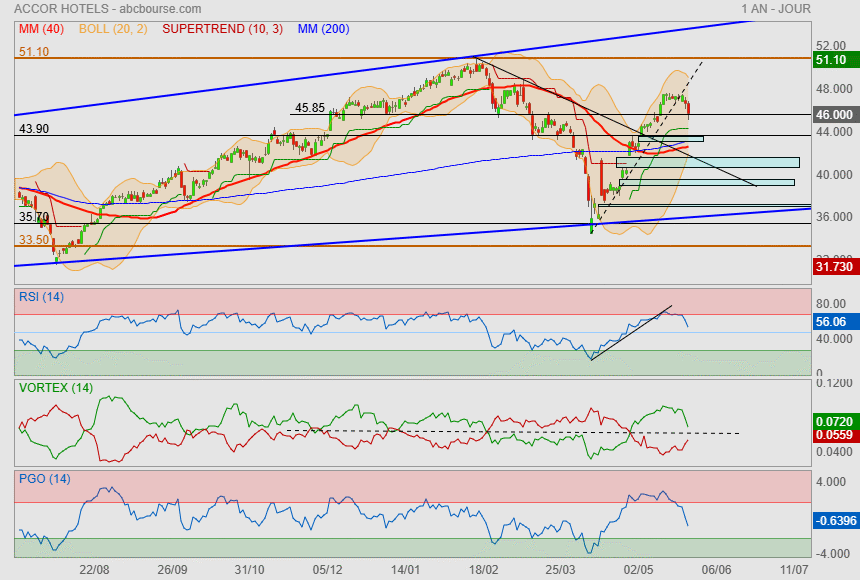Click the Vortex 0.1200 axis value

834,383
